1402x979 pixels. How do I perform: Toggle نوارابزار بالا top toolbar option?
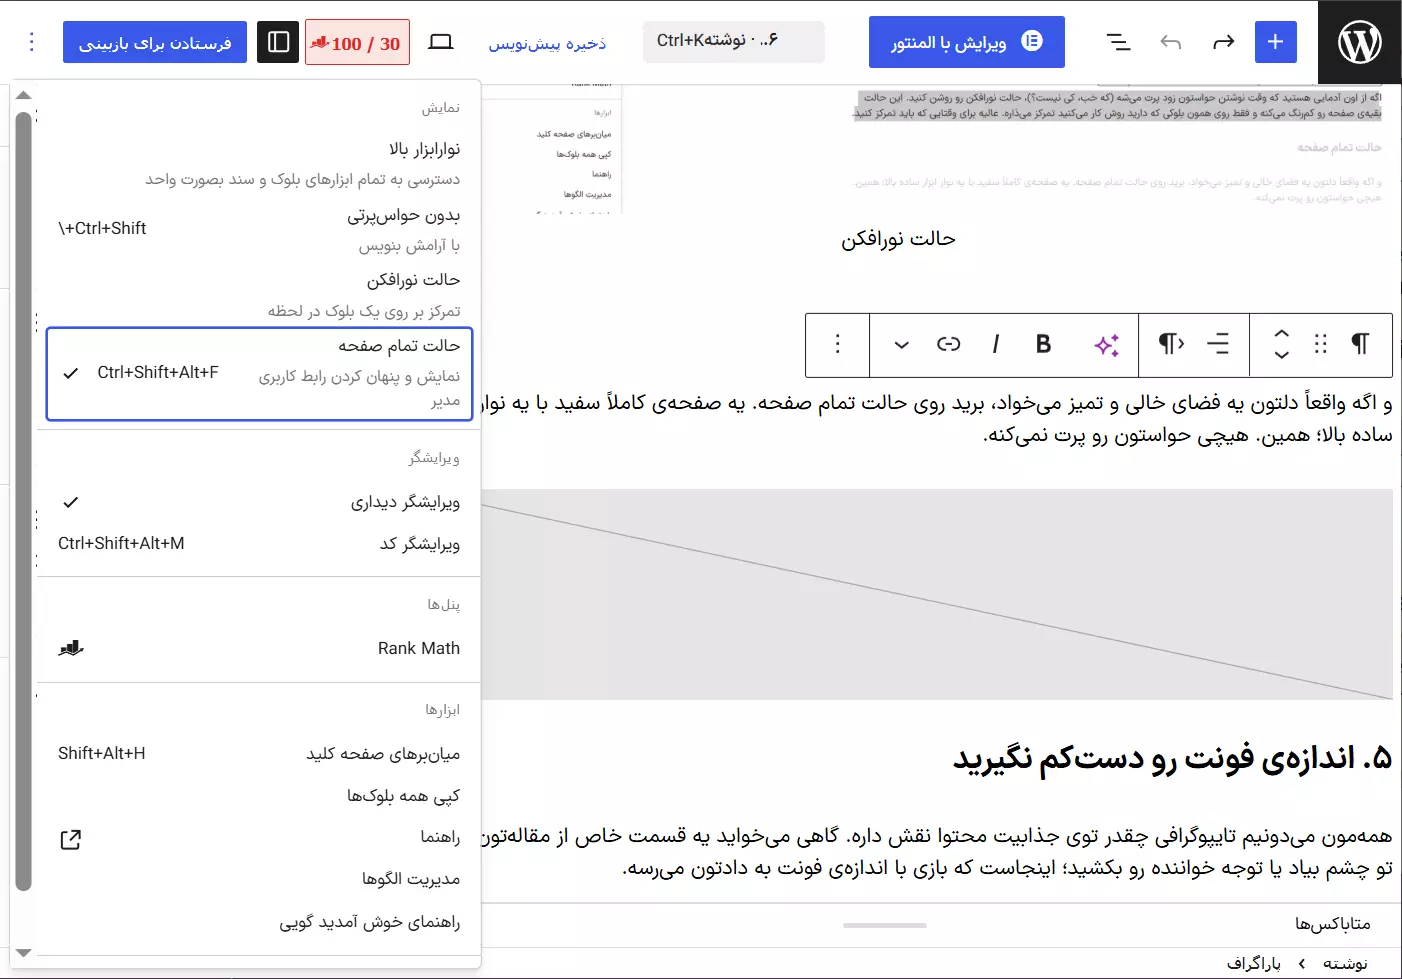tap(259, 164)
